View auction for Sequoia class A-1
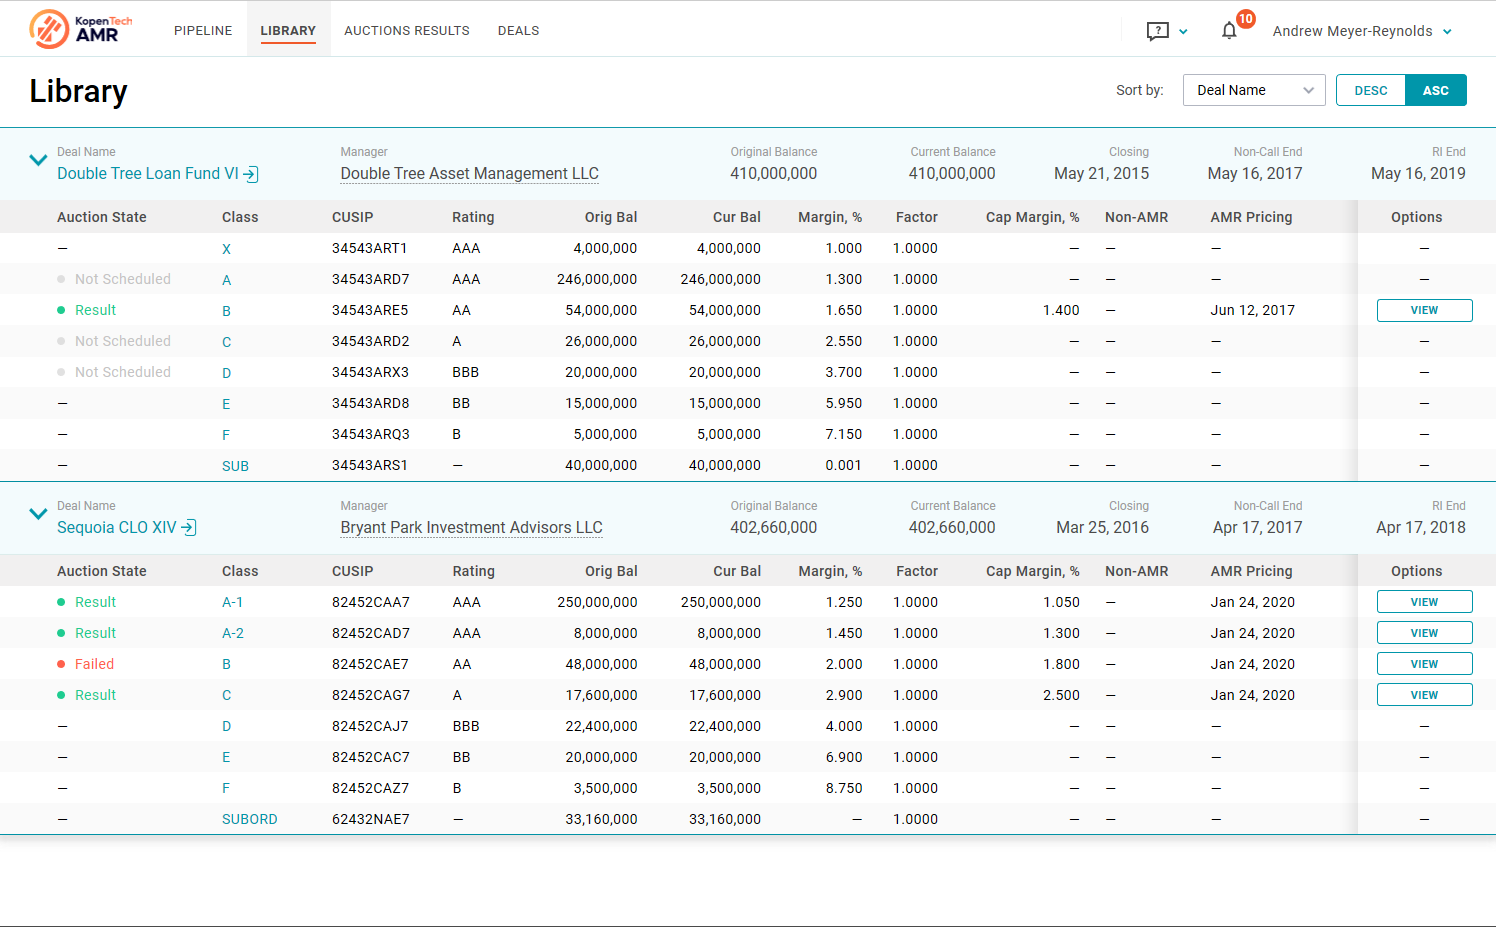1496x927 pixels. [1424, 602]
